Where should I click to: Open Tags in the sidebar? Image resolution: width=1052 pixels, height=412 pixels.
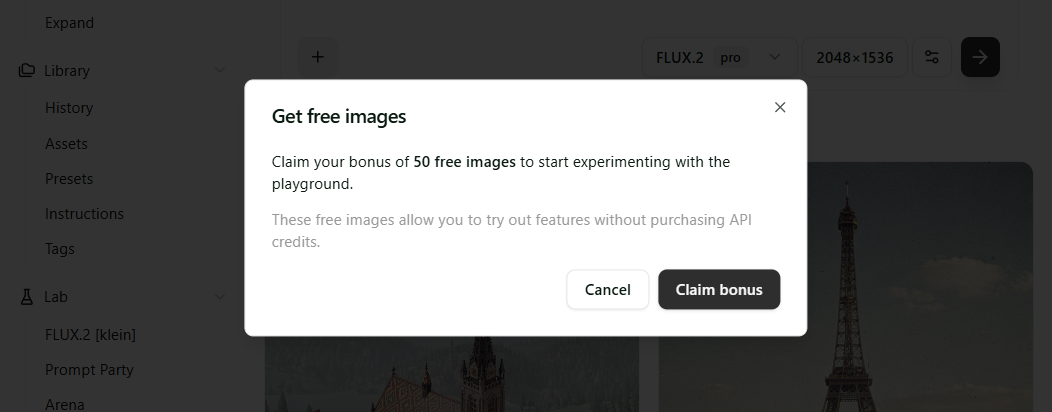(60, 249)
